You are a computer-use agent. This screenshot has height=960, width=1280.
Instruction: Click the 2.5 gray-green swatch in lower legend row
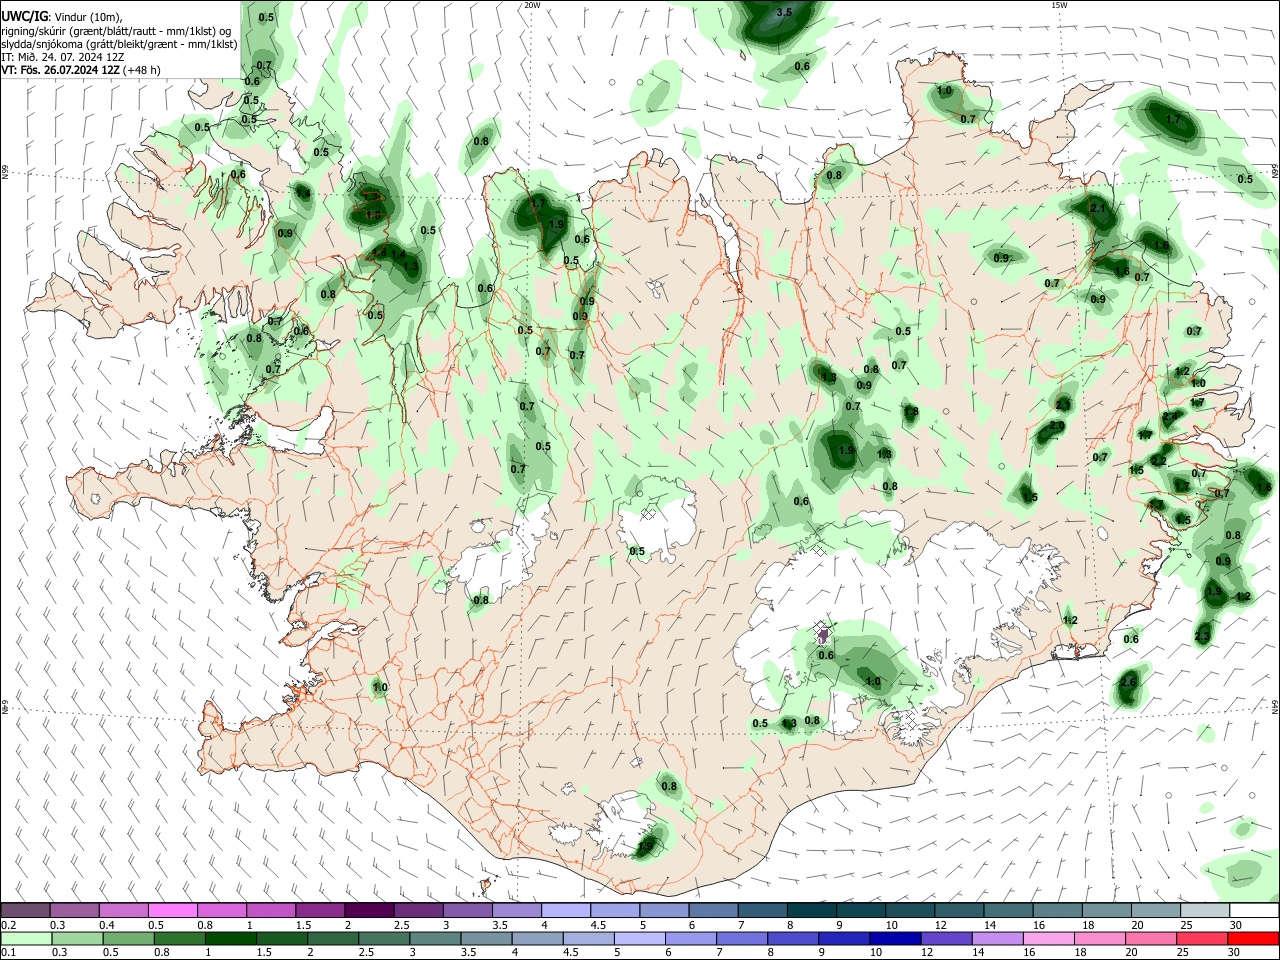click(x=384, y=938)
